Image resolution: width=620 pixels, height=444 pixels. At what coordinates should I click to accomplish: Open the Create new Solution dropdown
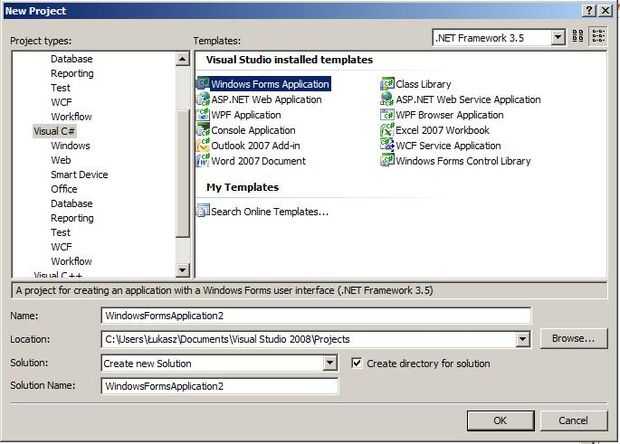(x=330, y=363)
